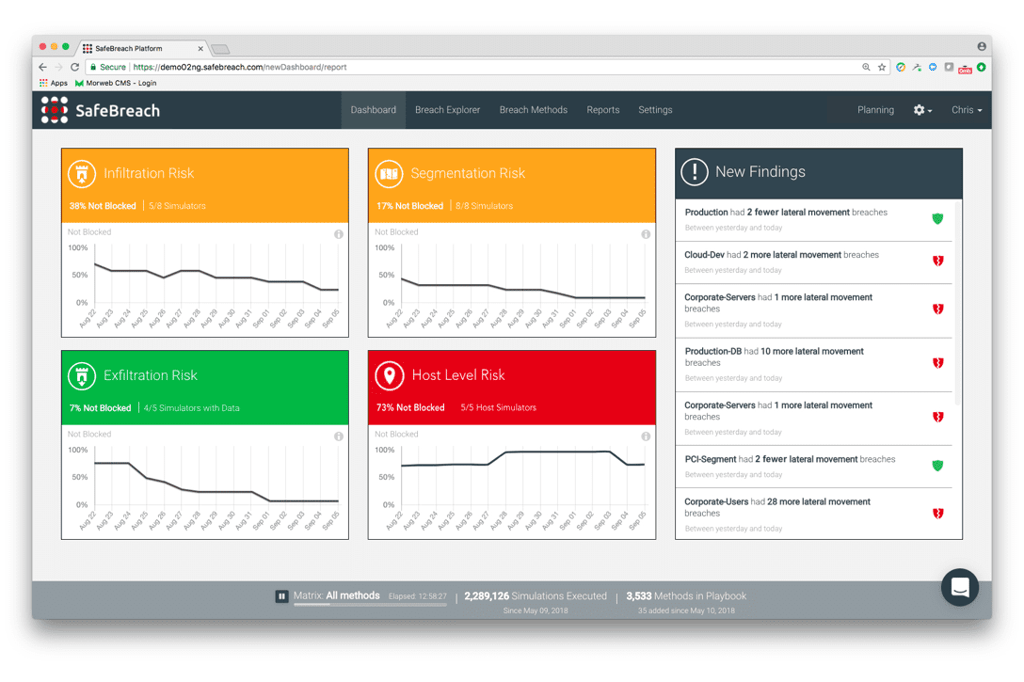1024x682 pixels.
Task: Click red shield on Production-DB finding
Action: coord(938,363)
